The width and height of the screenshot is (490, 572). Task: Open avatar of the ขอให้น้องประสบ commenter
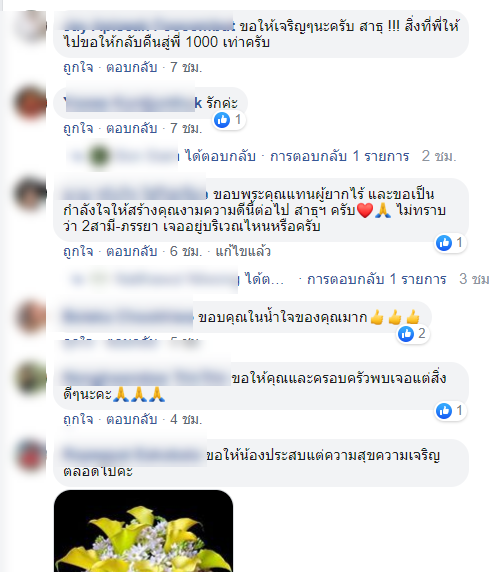pyautogui.click(x=31, y=455)
